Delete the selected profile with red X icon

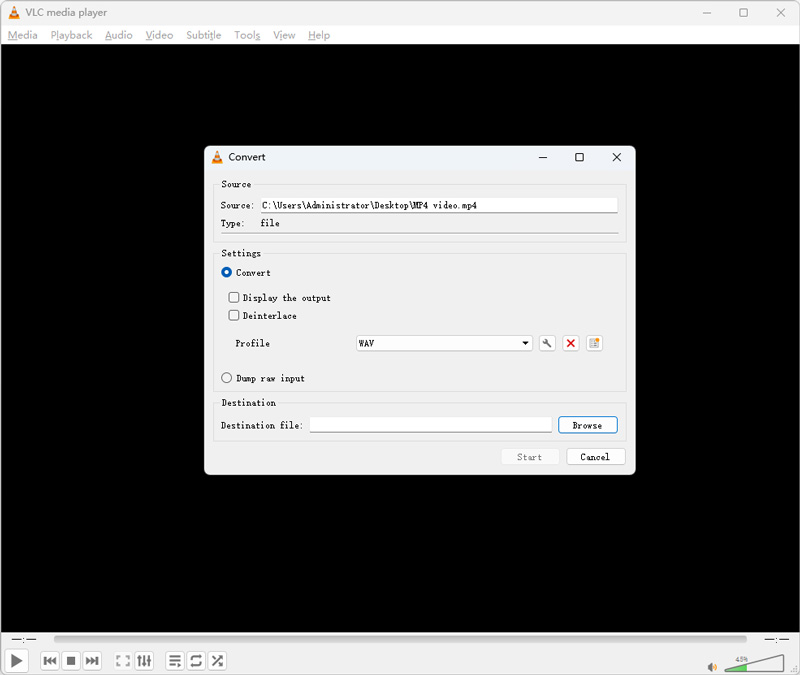click(x=571, y=343)
